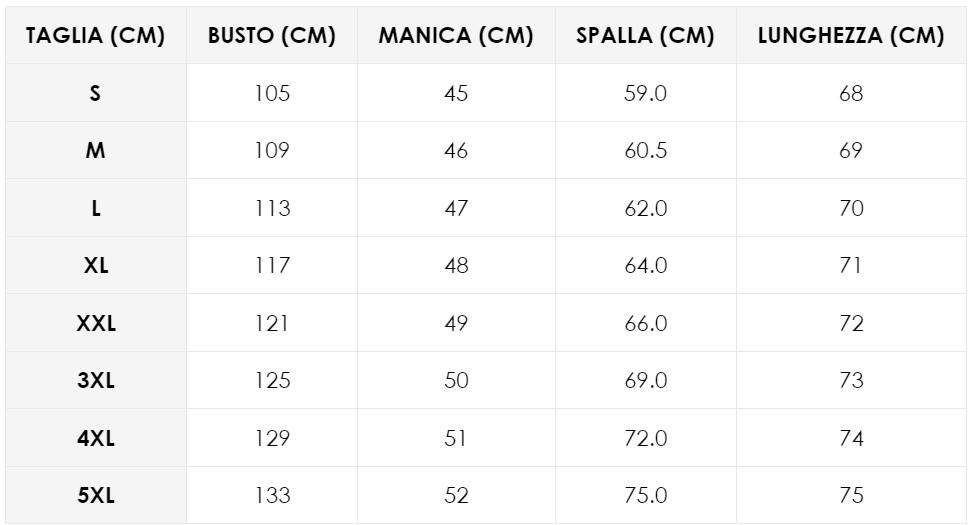Select the L size row label
970x525 pixels.
click(96, 208)
